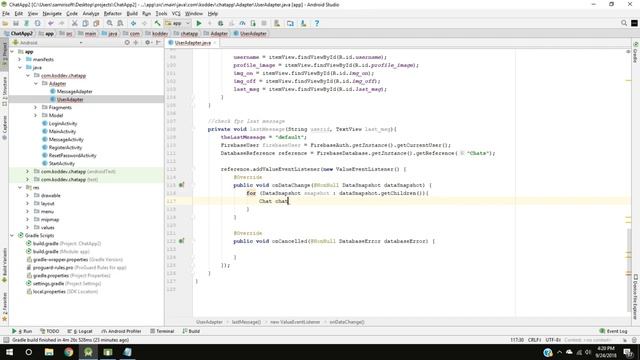
Task: Expand the Model package
Action: coord(36,116)
